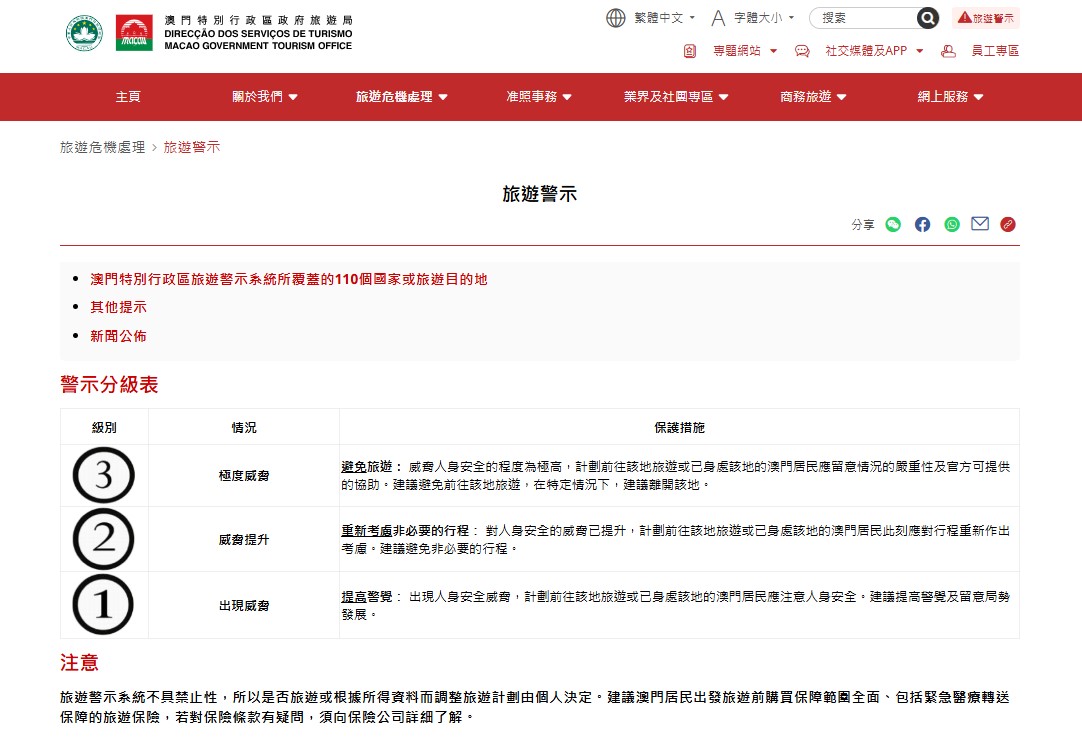Screen dimensions: 1082x738
Task: Click the globe language icon
Action: coord(616,18)
